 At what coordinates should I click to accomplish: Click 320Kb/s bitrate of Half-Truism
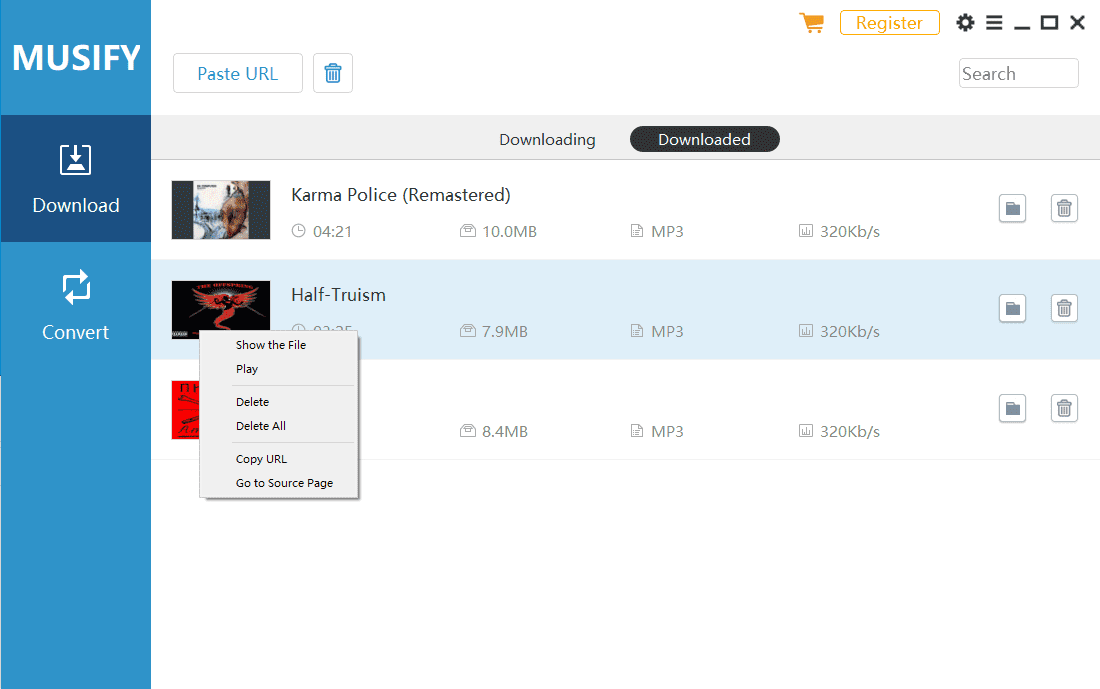850,332
